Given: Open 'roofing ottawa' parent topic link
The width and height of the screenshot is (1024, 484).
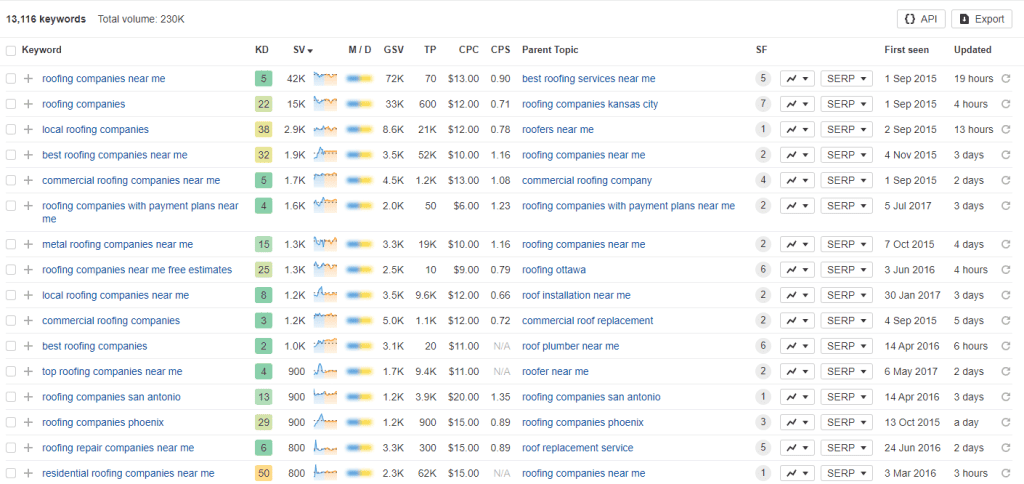Looking at the screenshot, I should pyautogui.click(x=554, y=270).
